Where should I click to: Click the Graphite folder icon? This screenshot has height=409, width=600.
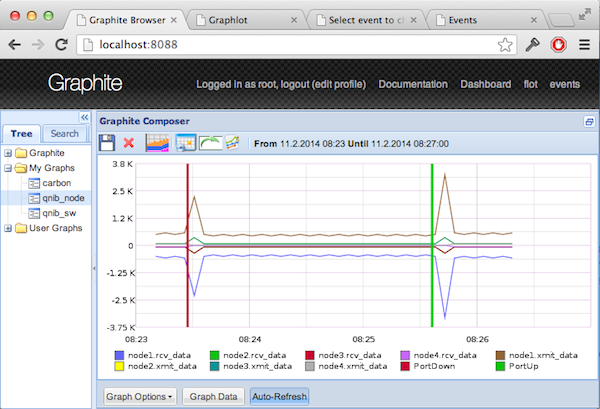coord(21,153)
